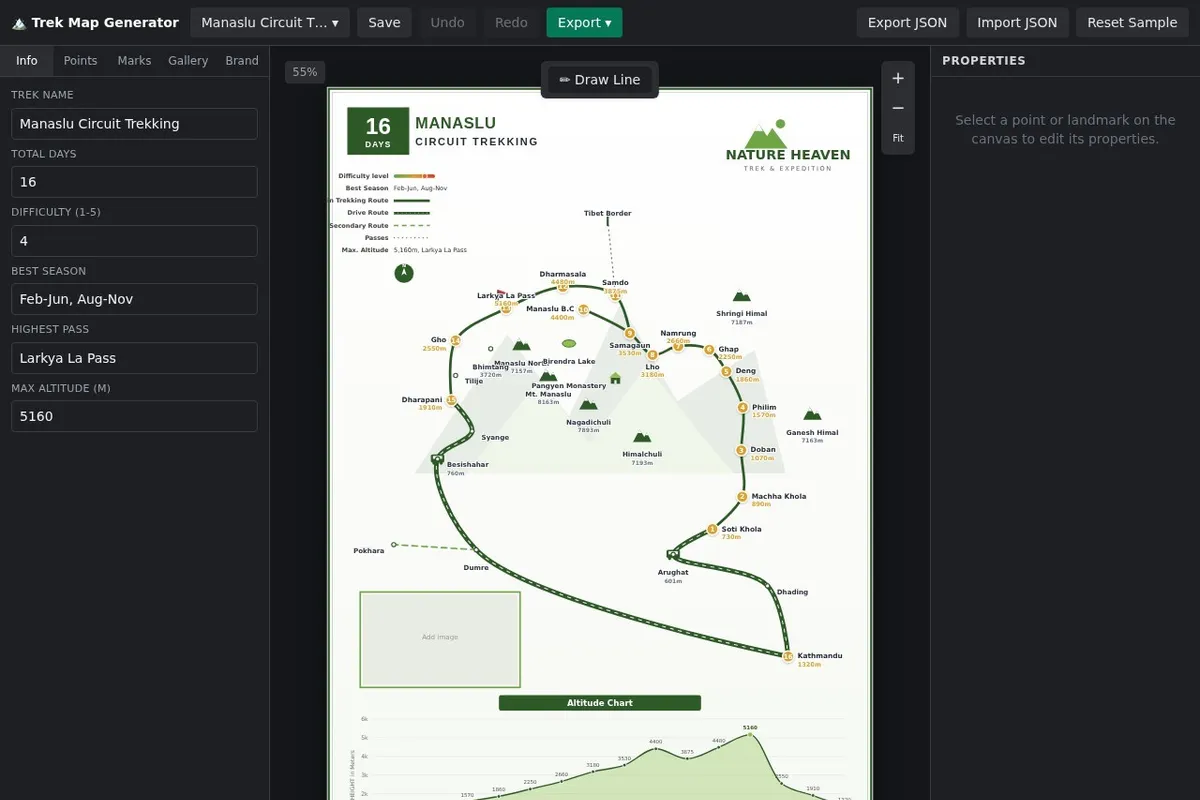Screen dimensions: 1200x800
Task: Select the Mt. Manaslu mountain icon
Action: coord(548,376)
